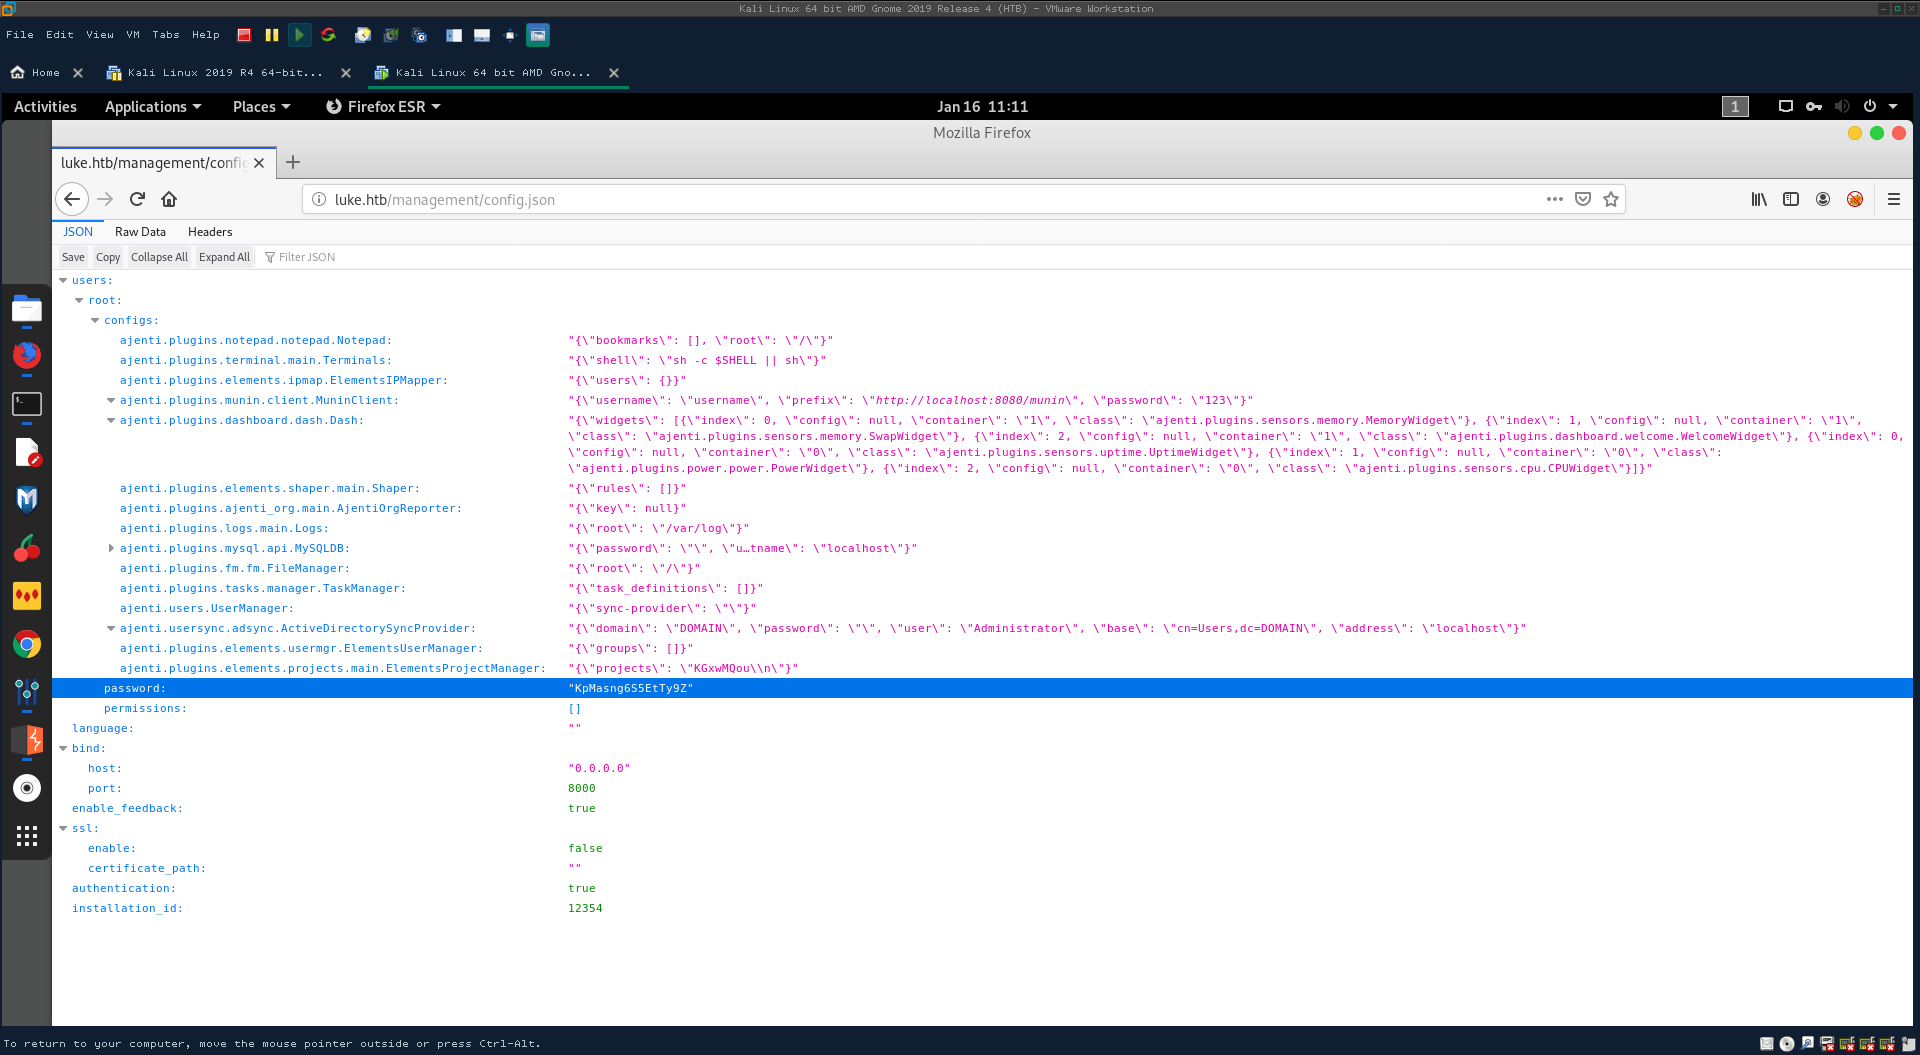Click the green power-on play icon
Screen dimensions: 1920x1055
point(299,35)
